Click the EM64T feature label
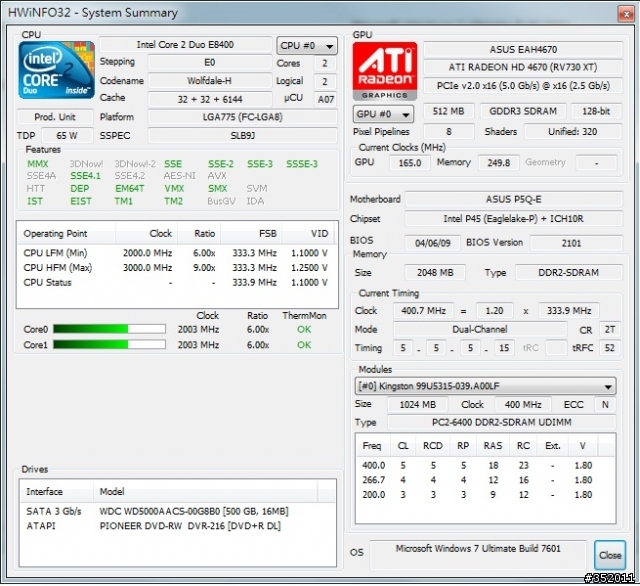The height and width of the screenshot is (586, 640). [x=130, y=189]
